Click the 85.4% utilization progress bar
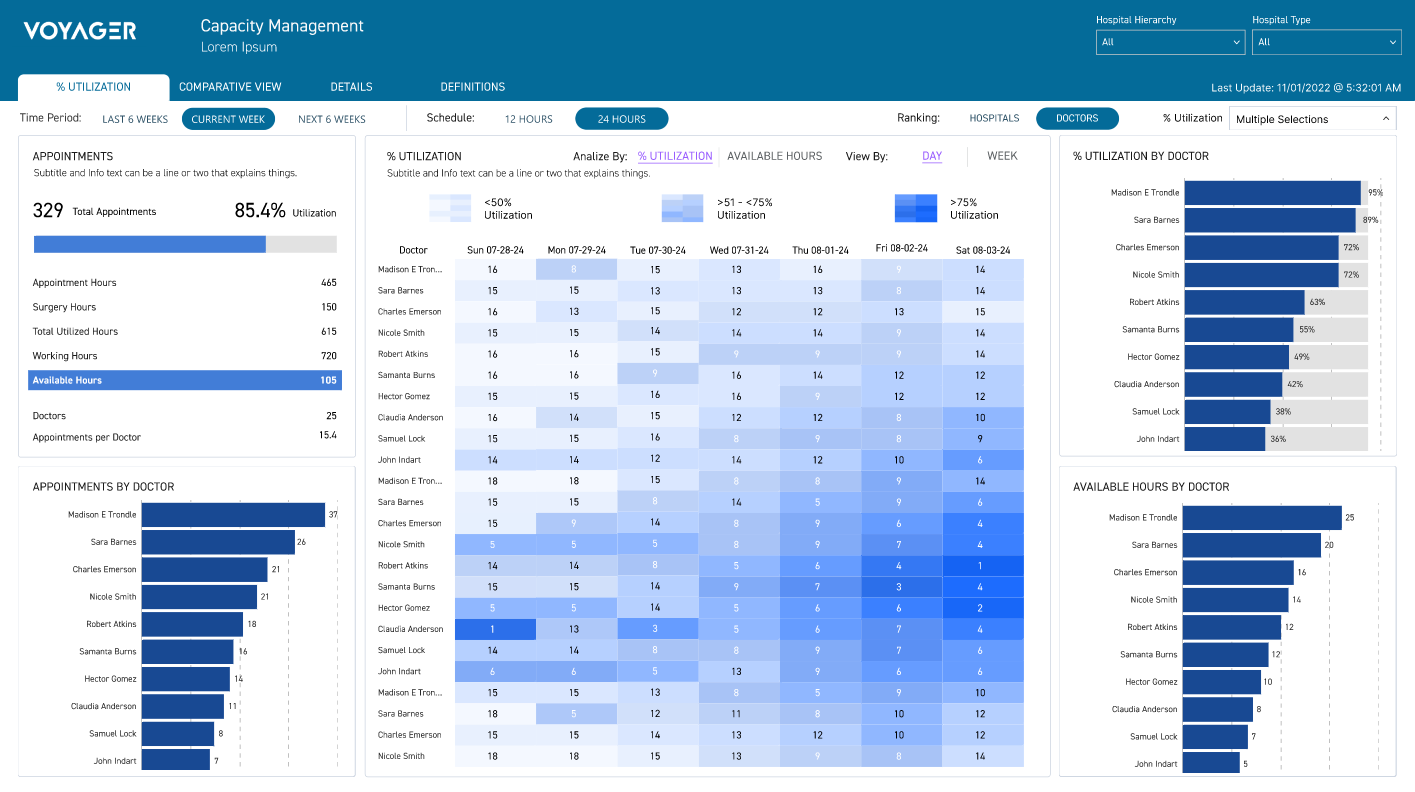Viewport: 1415px width, 792px height. coord(185,244)
